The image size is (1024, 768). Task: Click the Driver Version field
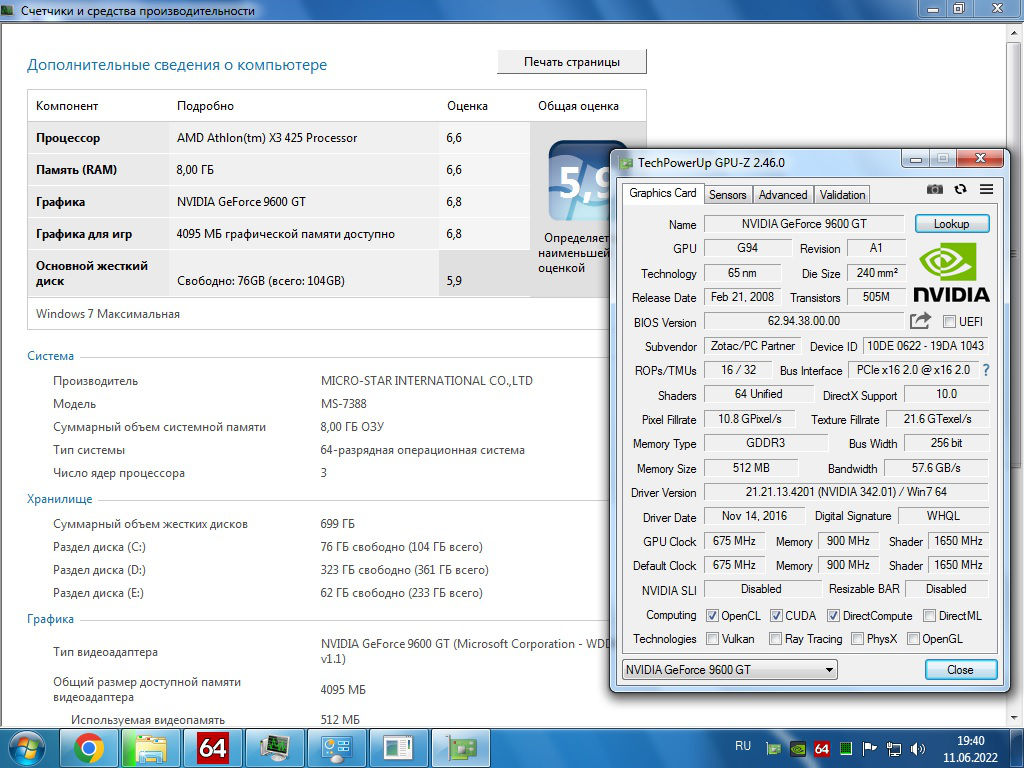click(x=846, y=492)
